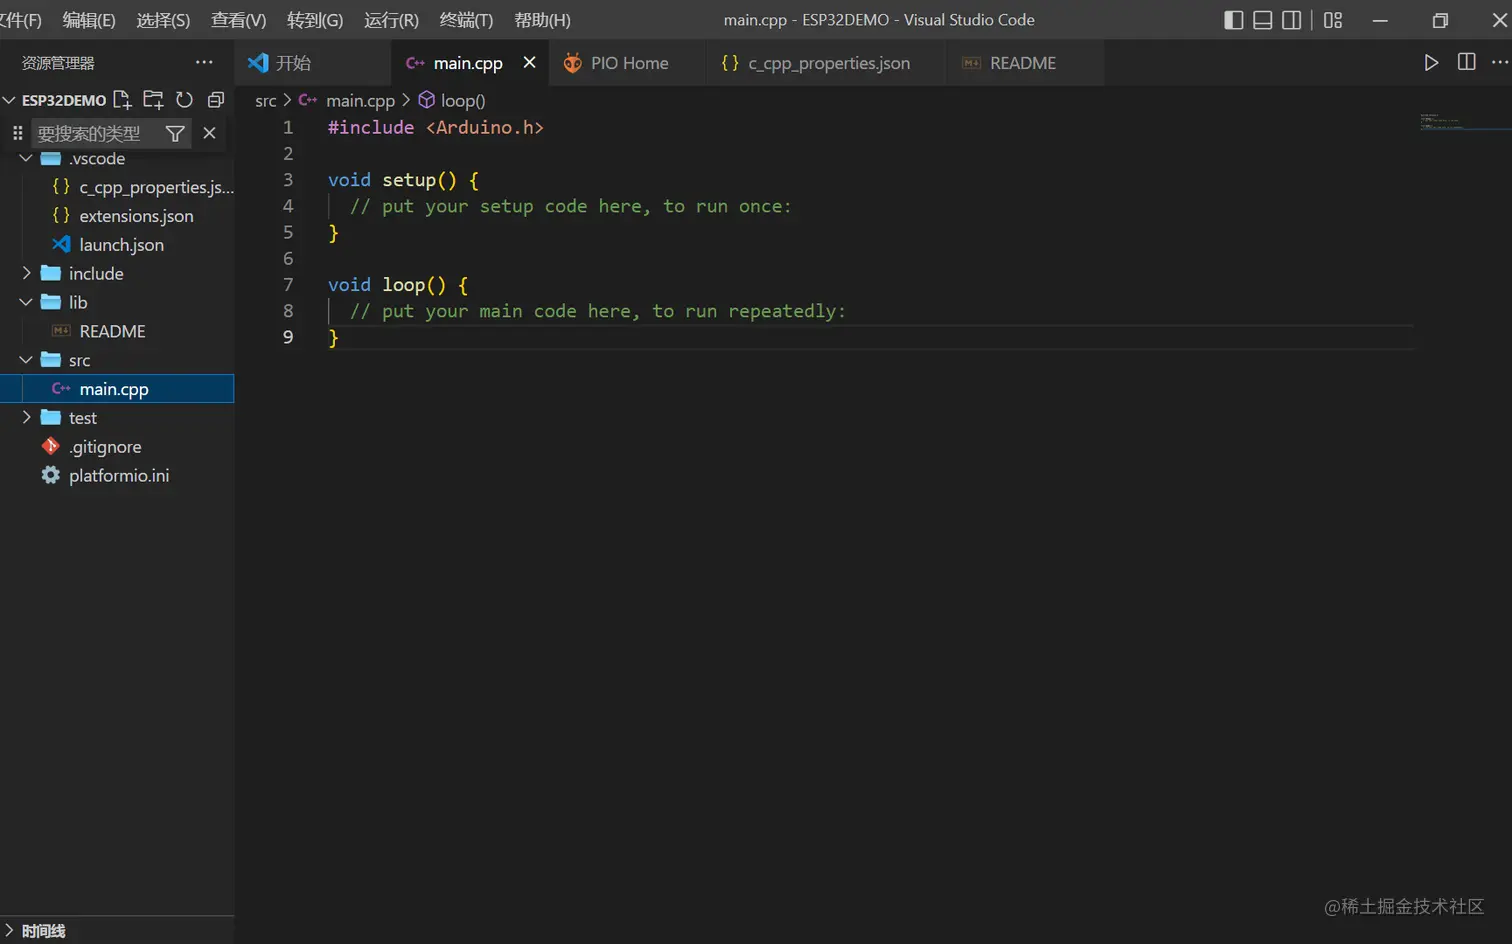Click the New File icon in explorer header

click(123, 100)
